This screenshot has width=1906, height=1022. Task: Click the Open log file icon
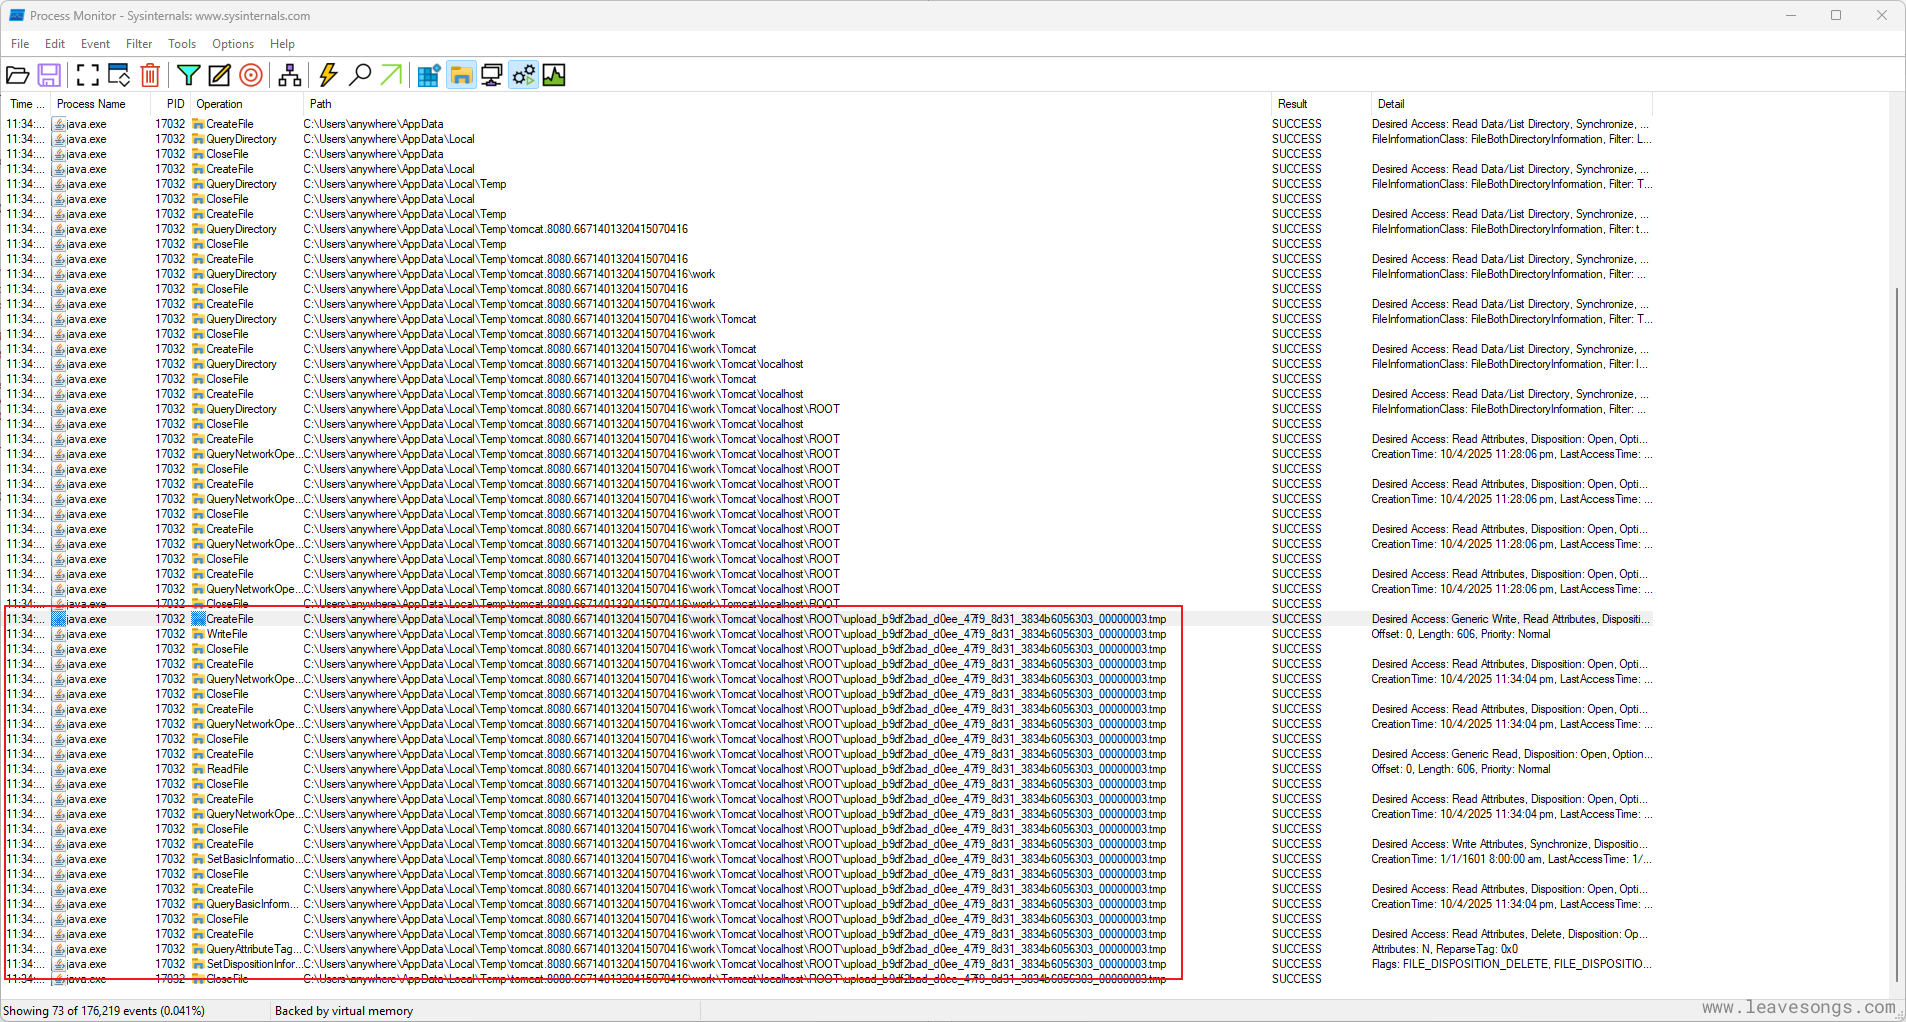tap(17, 75)
